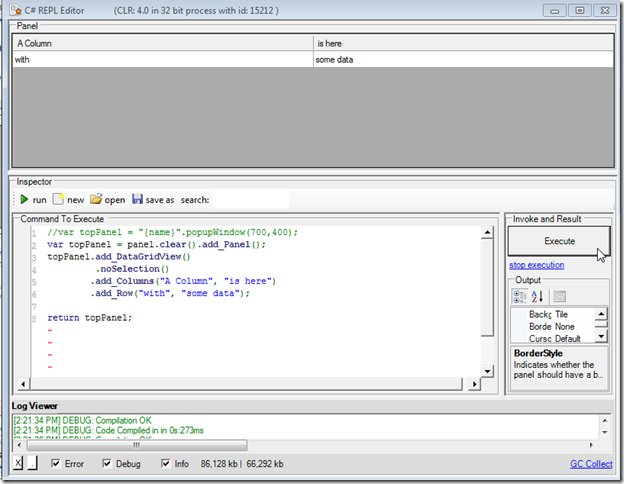Click the green run arrow icon

click(24, 199)
